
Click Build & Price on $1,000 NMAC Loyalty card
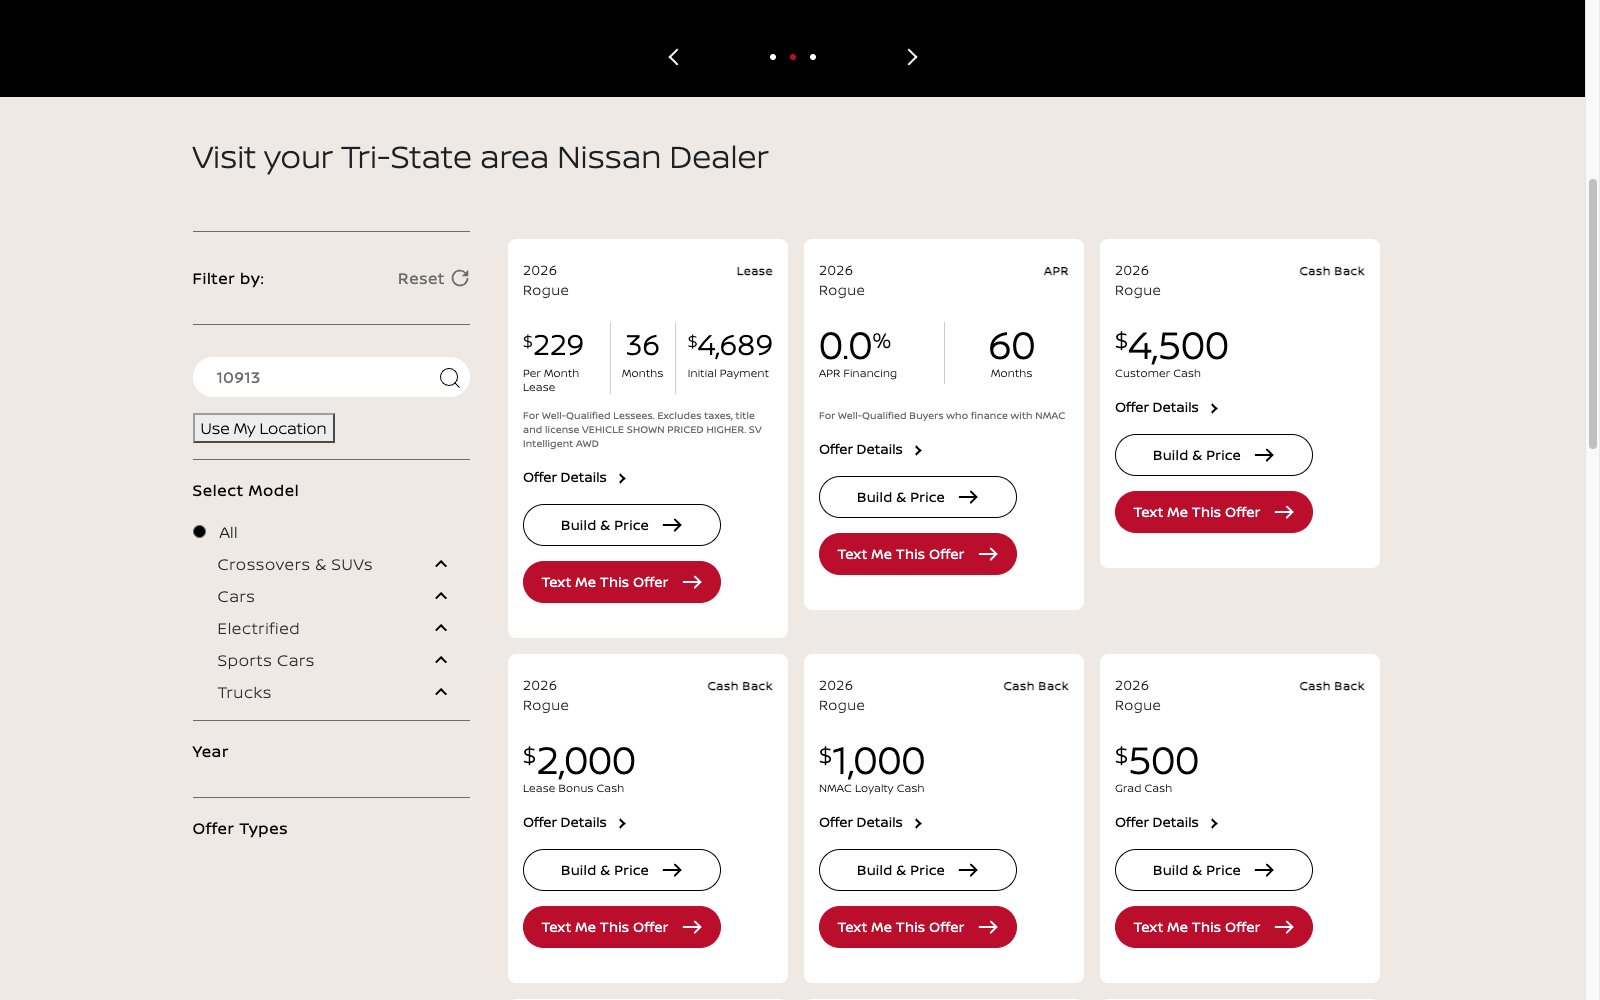point(917,870)
